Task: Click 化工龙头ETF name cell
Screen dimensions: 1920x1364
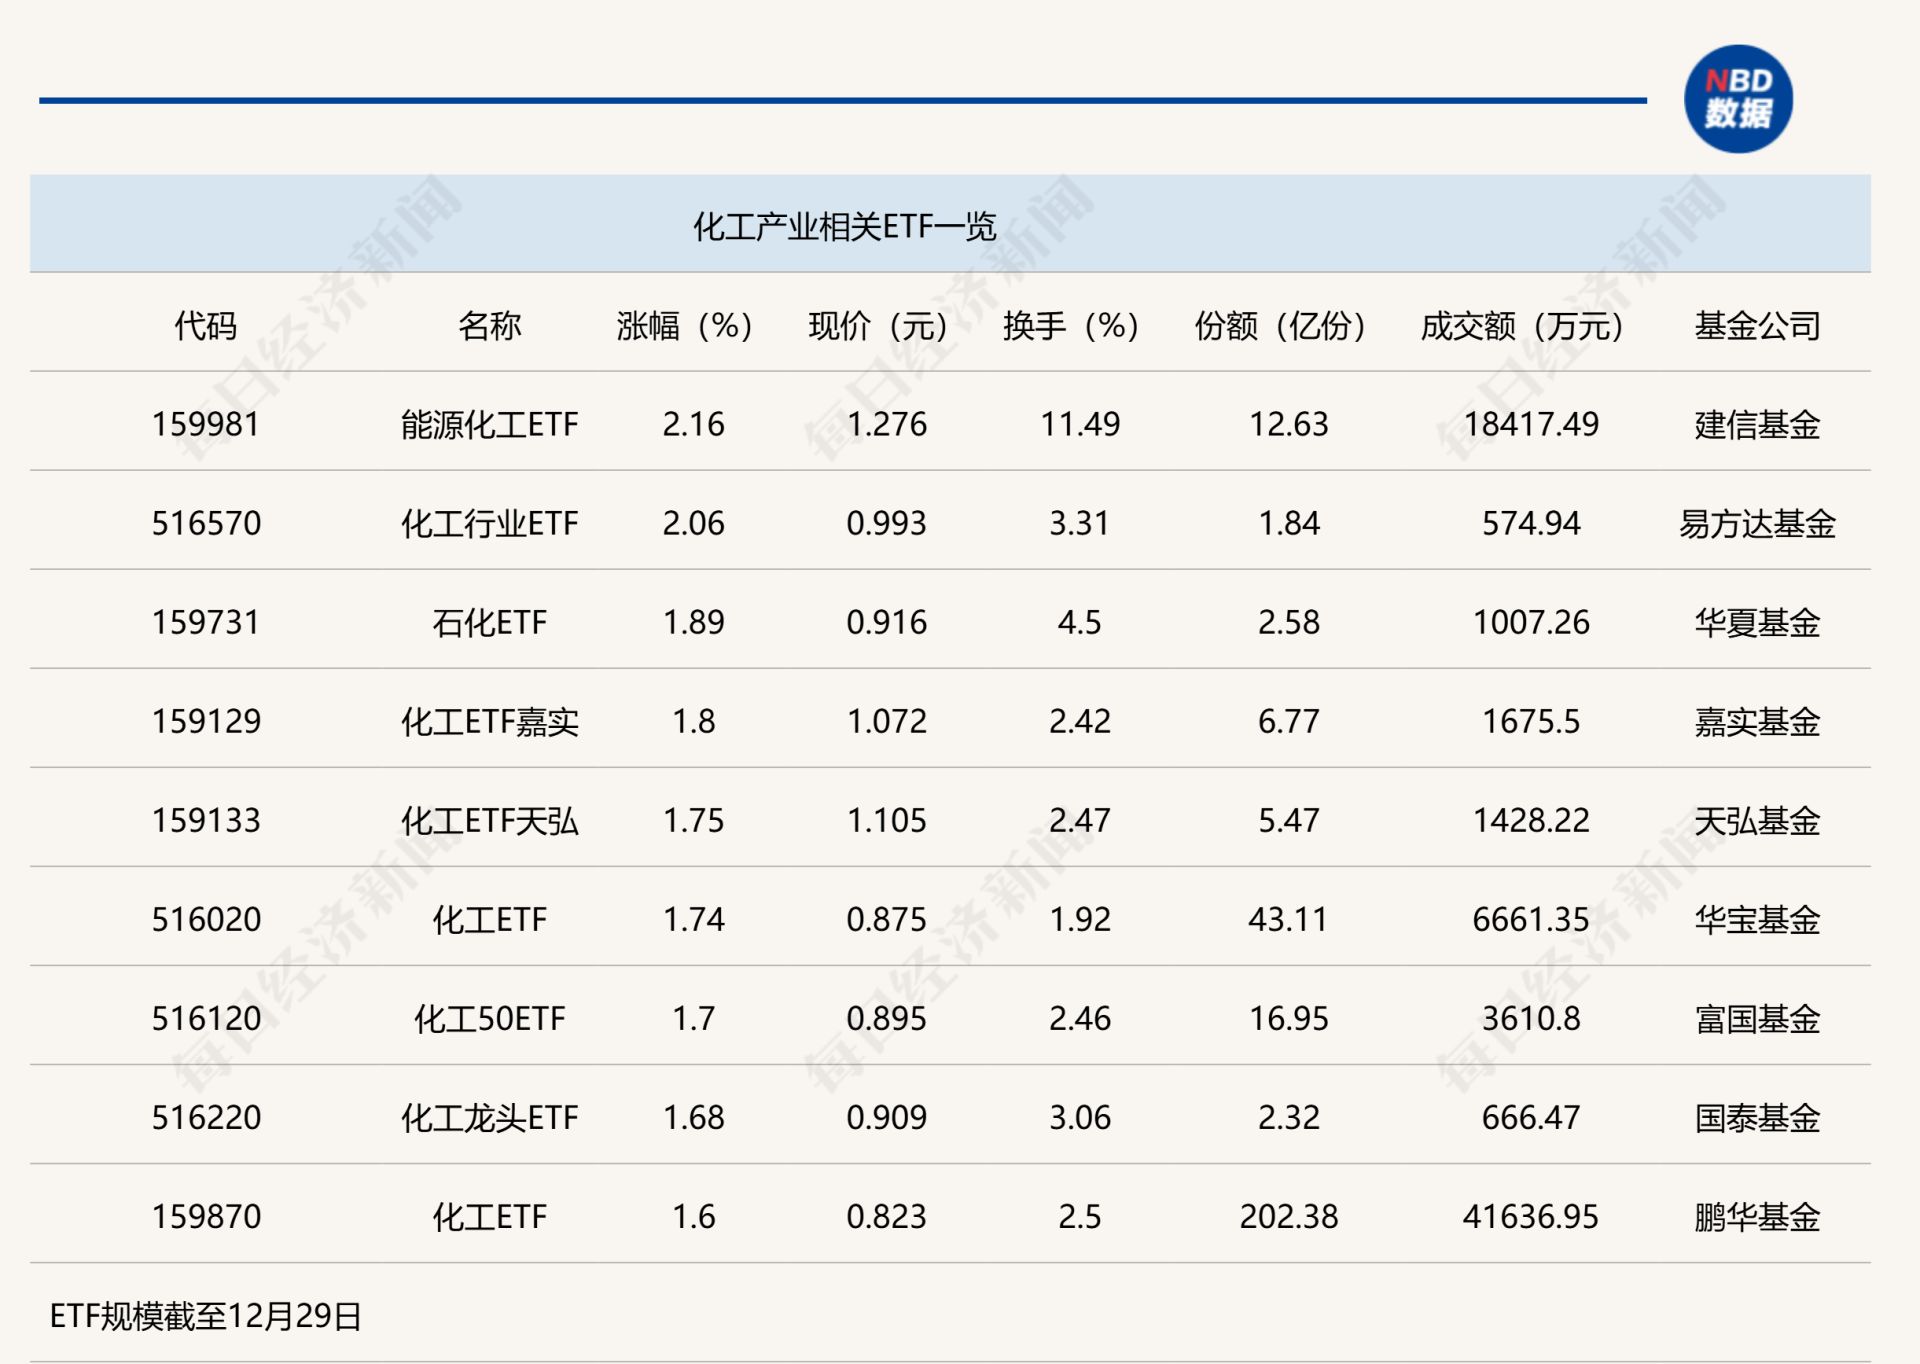Action: 489,1117
